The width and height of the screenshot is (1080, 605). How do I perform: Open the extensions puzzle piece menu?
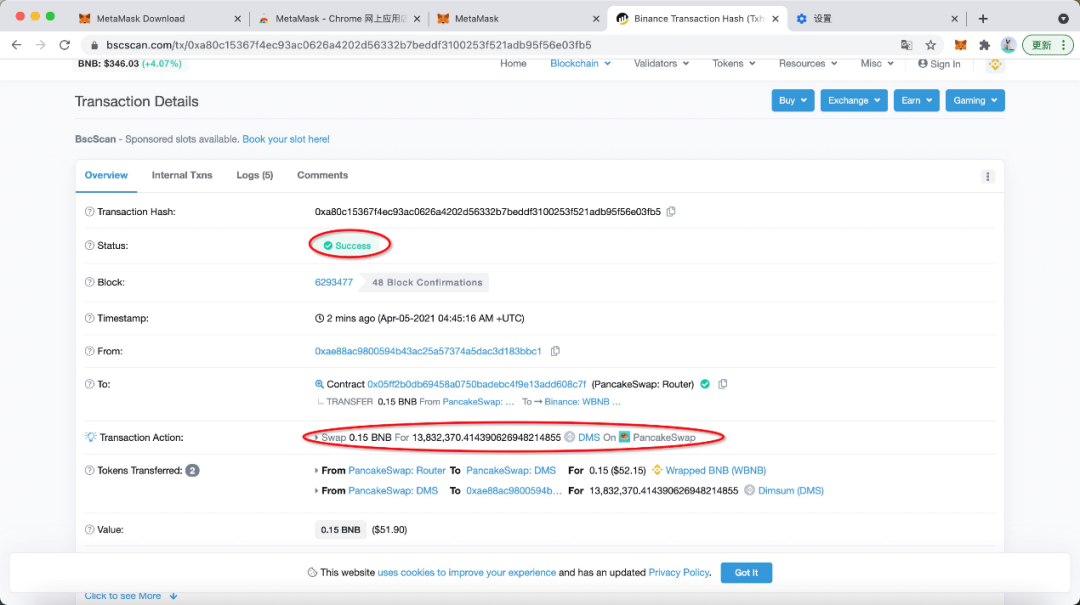click(x=984, y=45)
